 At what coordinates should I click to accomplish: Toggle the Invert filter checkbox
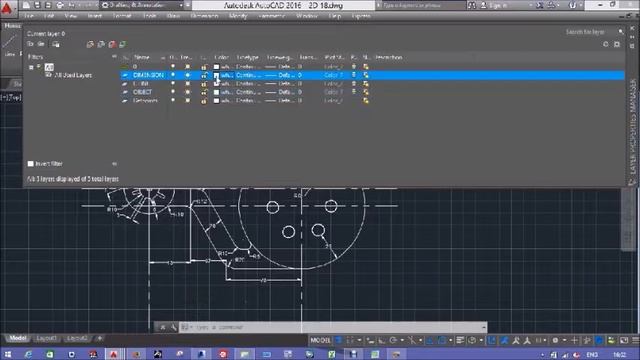point(30,164)
